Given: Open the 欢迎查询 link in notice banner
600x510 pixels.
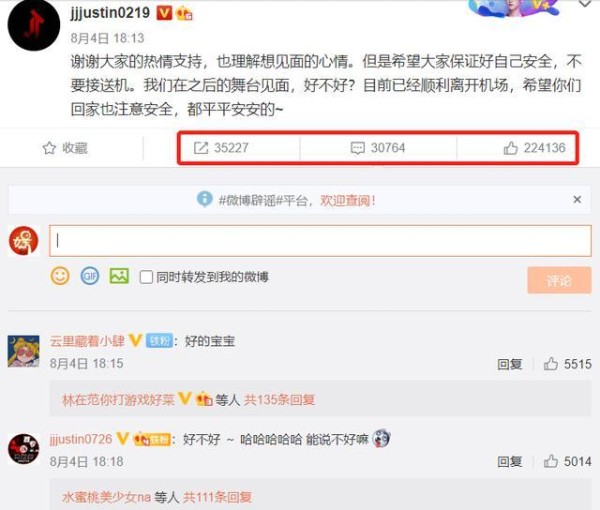Looking at the screenshot, I should click(348, 200).
